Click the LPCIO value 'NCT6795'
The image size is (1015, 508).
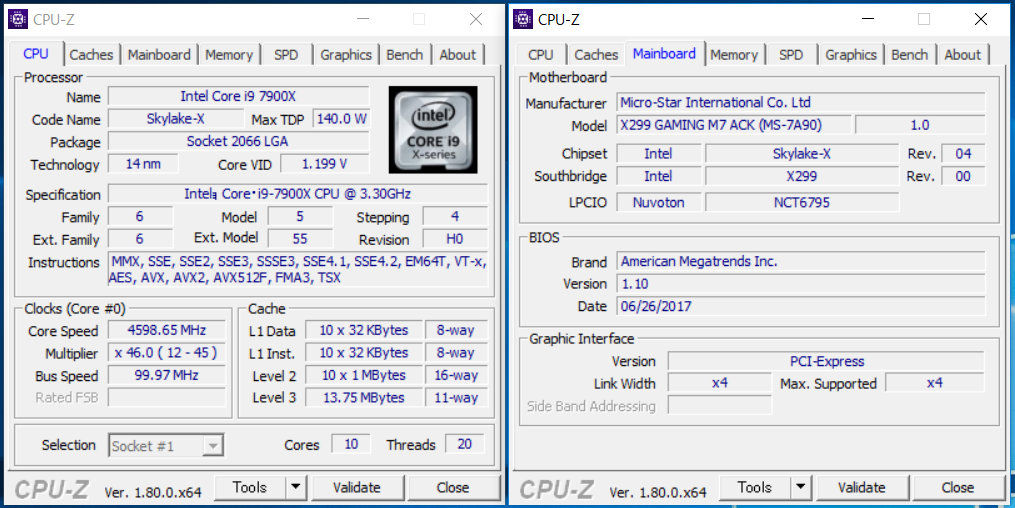[801, 203]
